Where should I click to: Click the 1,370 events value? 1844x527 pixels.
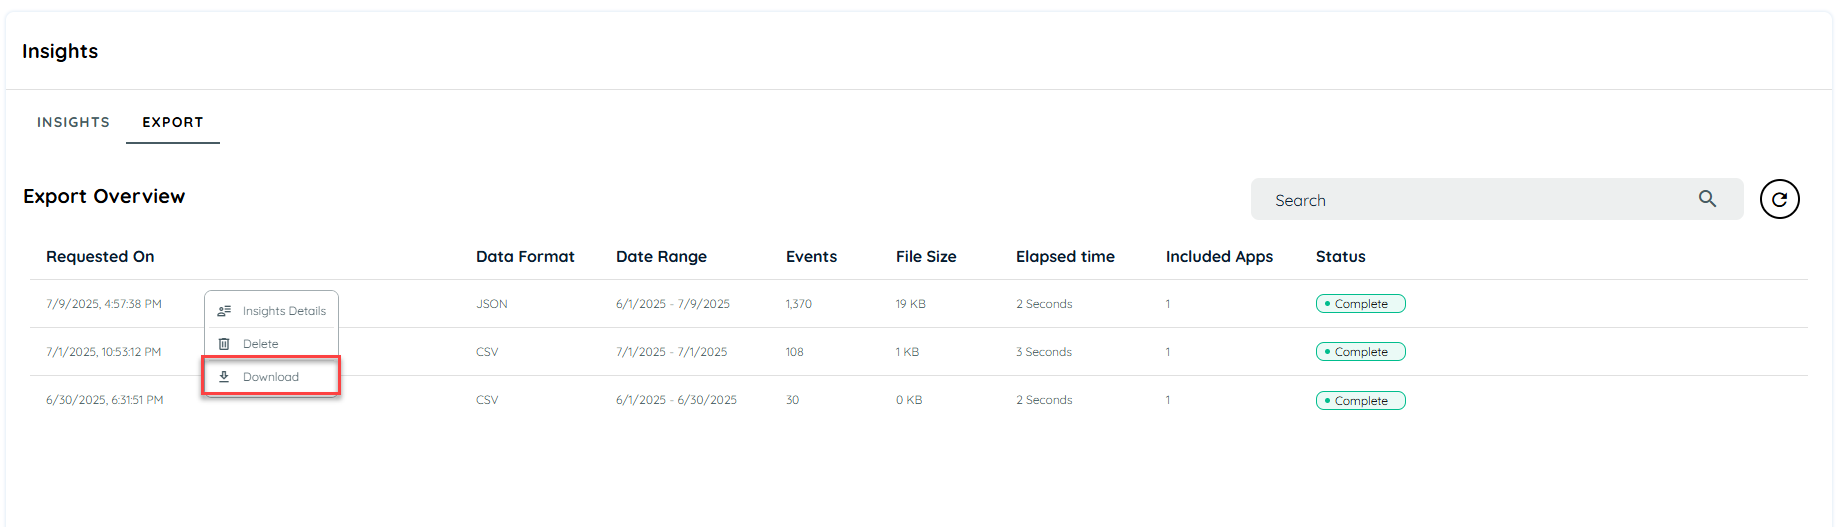799,304
